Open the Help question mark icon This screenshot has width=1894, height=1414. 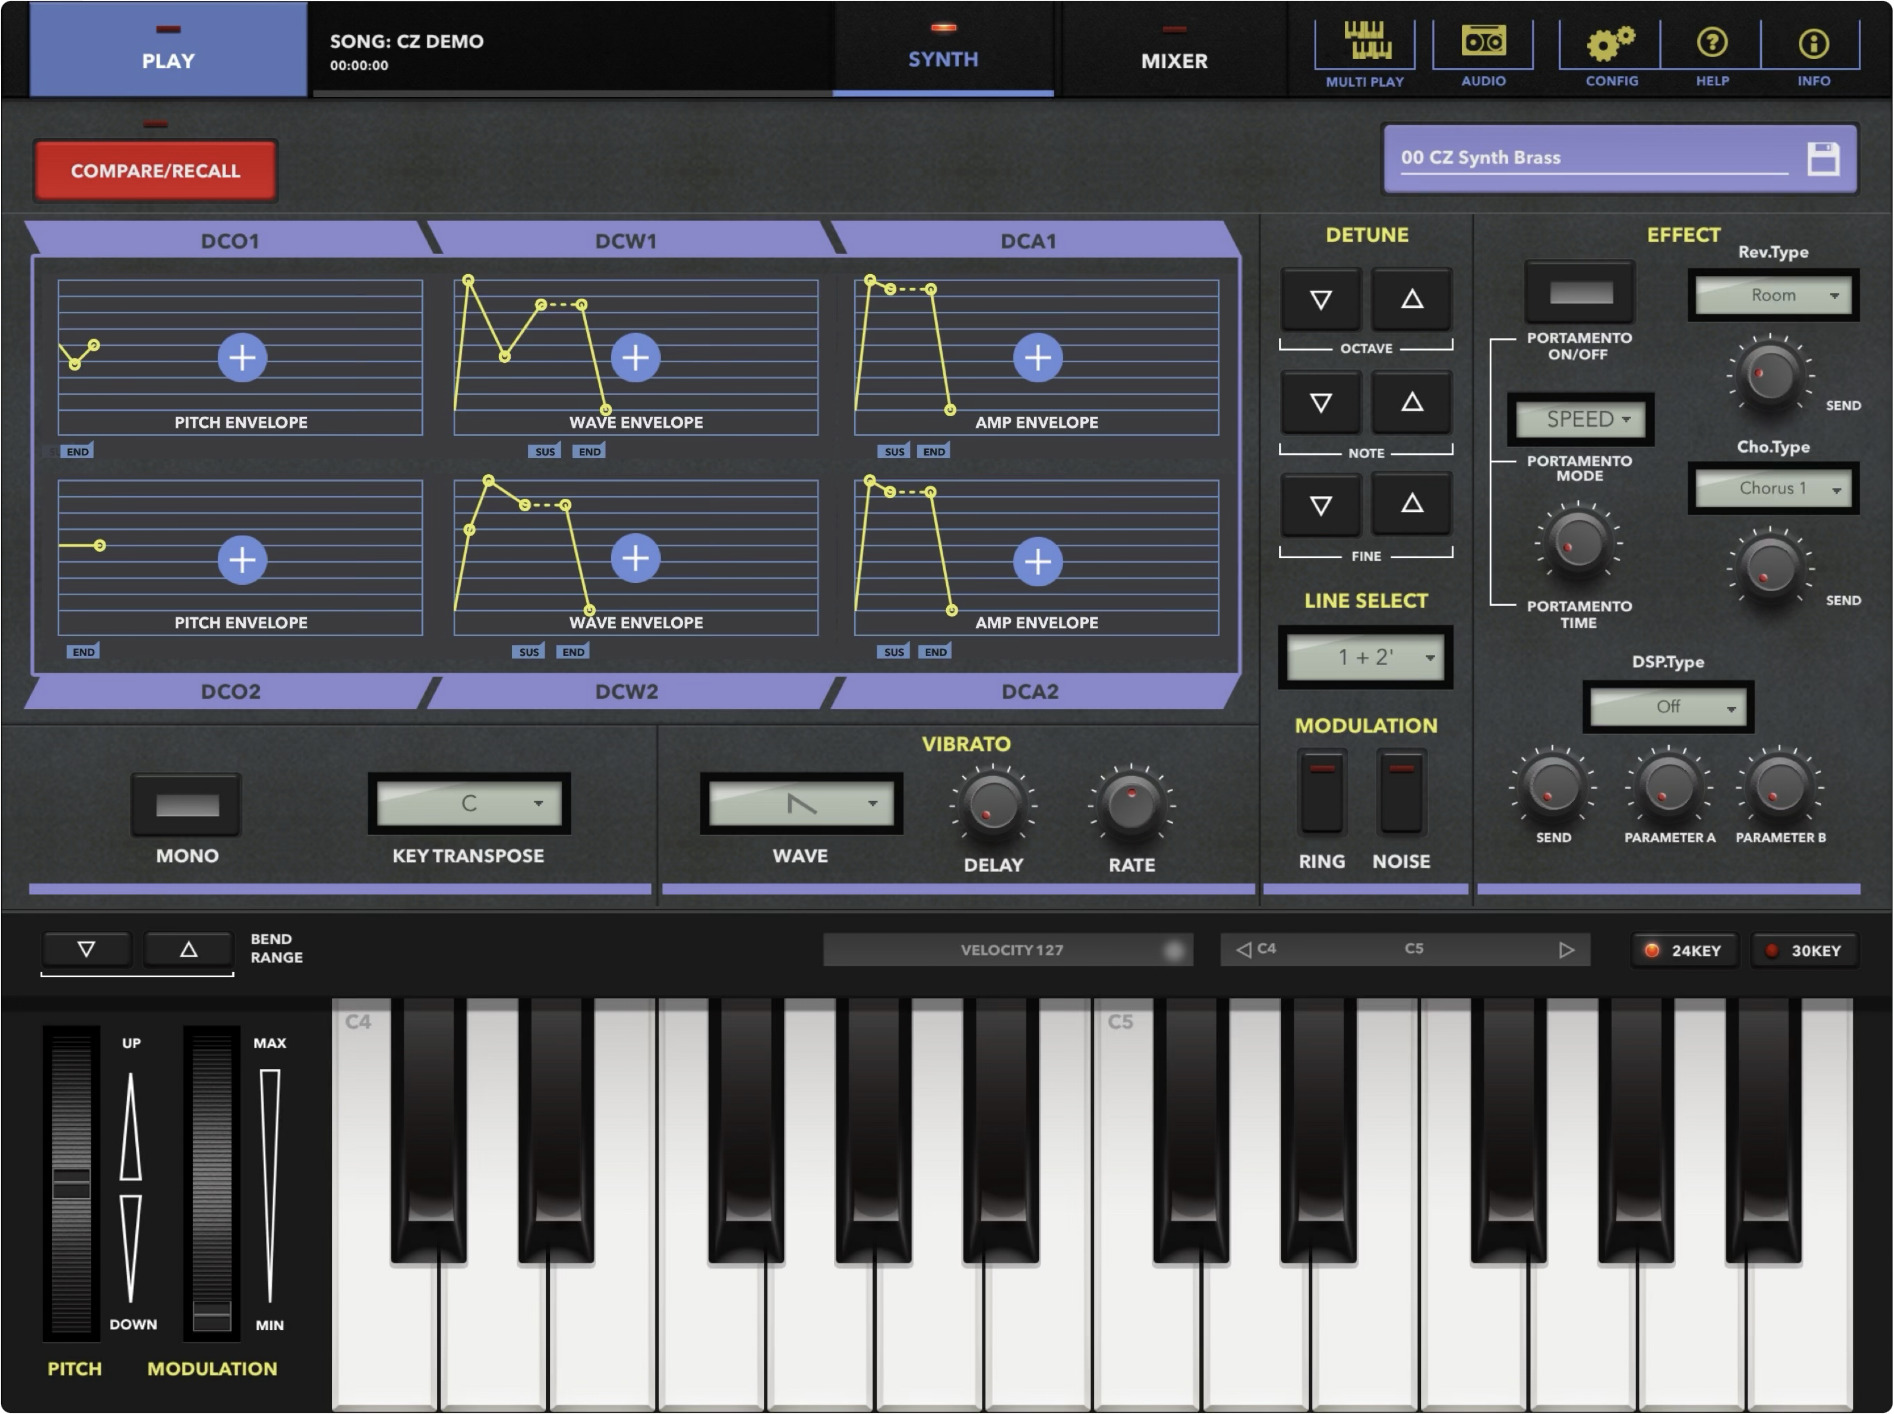click(x=1712, y=42)
